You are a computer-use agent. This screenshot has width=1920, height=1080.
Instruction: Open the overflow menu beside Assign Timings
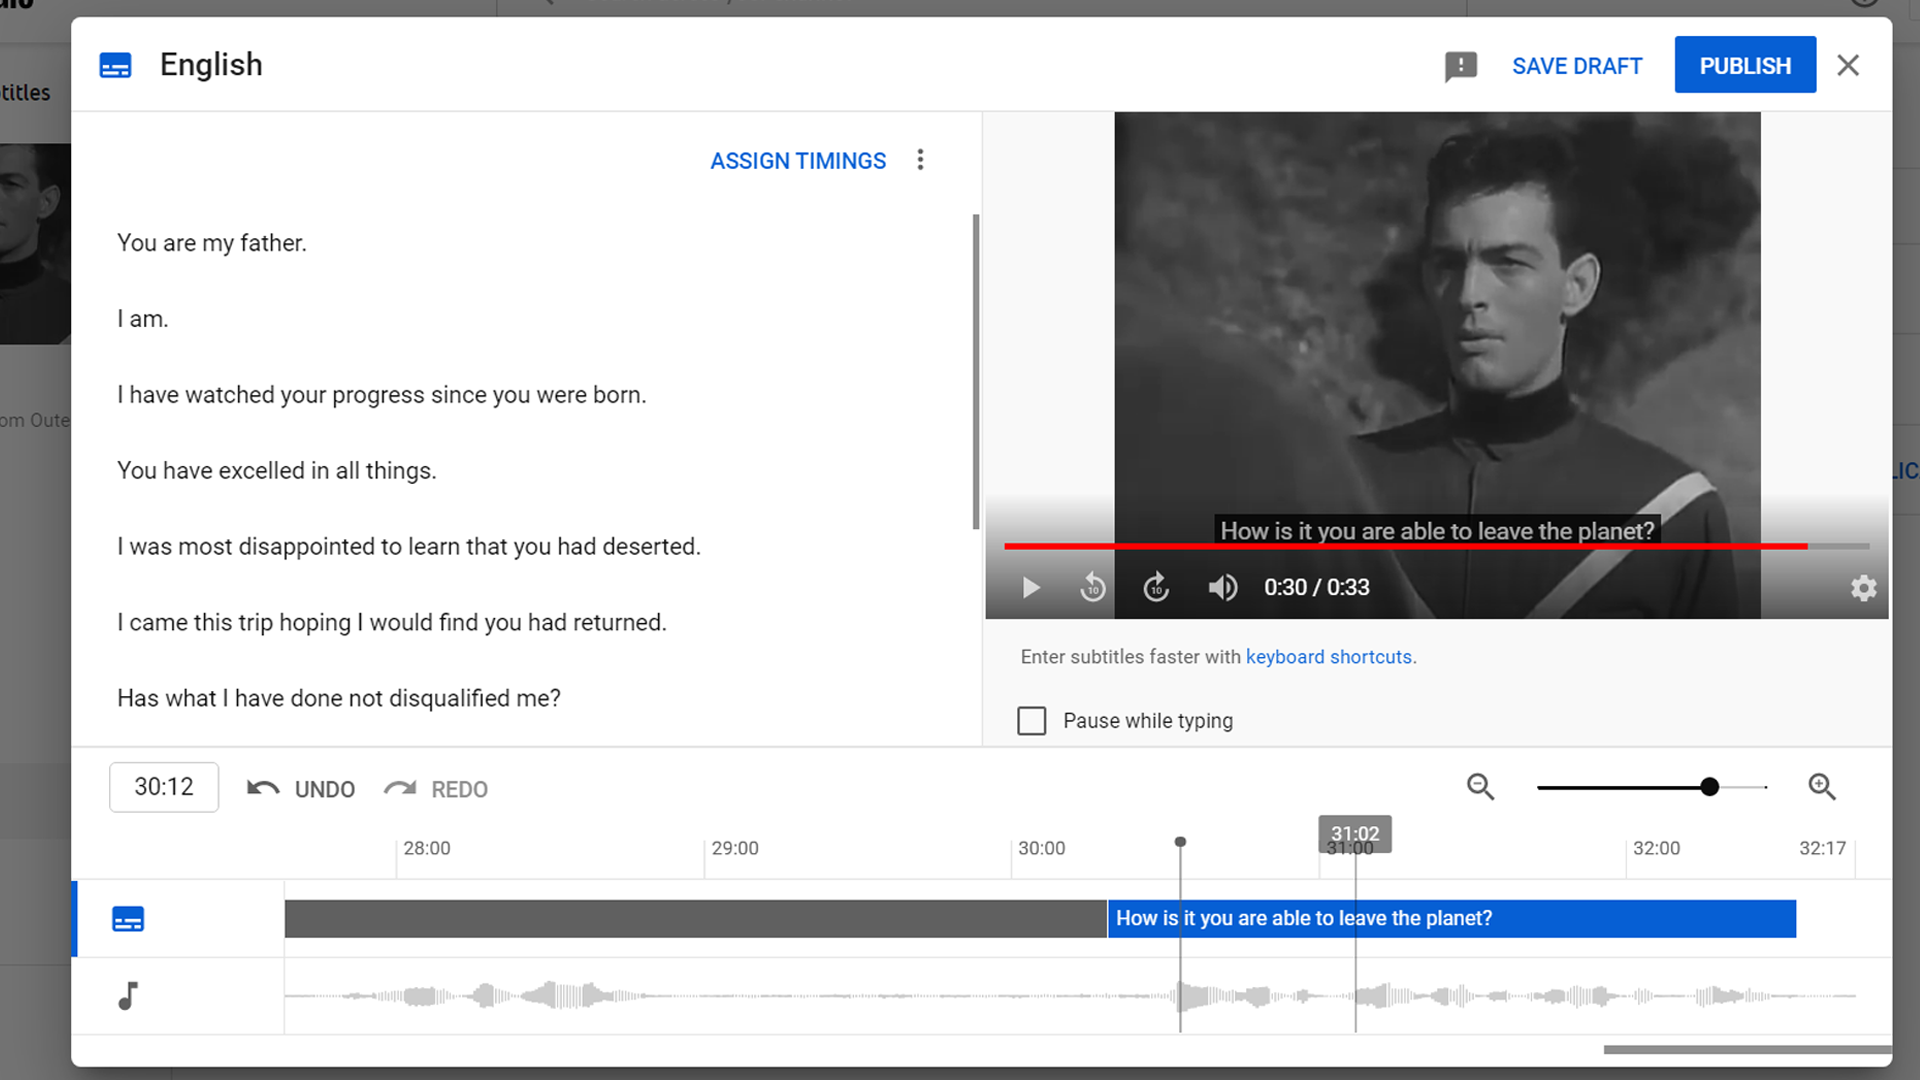920,160
